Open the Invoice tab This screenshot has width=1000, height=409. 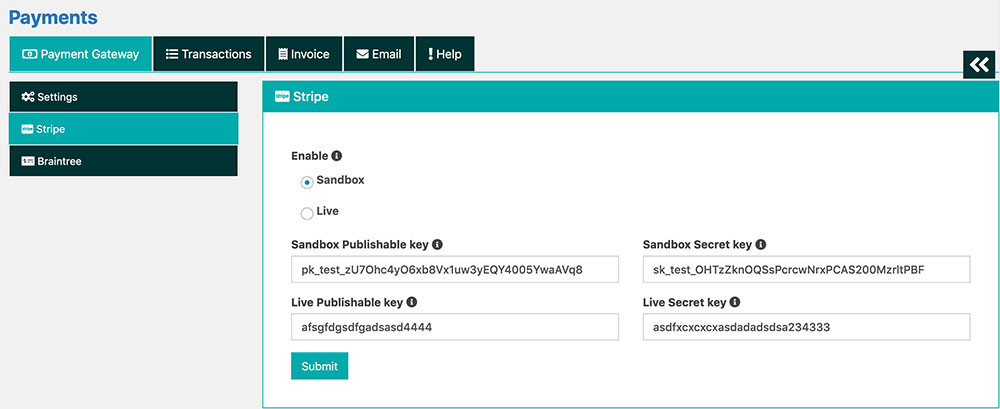tap(304, 54)
